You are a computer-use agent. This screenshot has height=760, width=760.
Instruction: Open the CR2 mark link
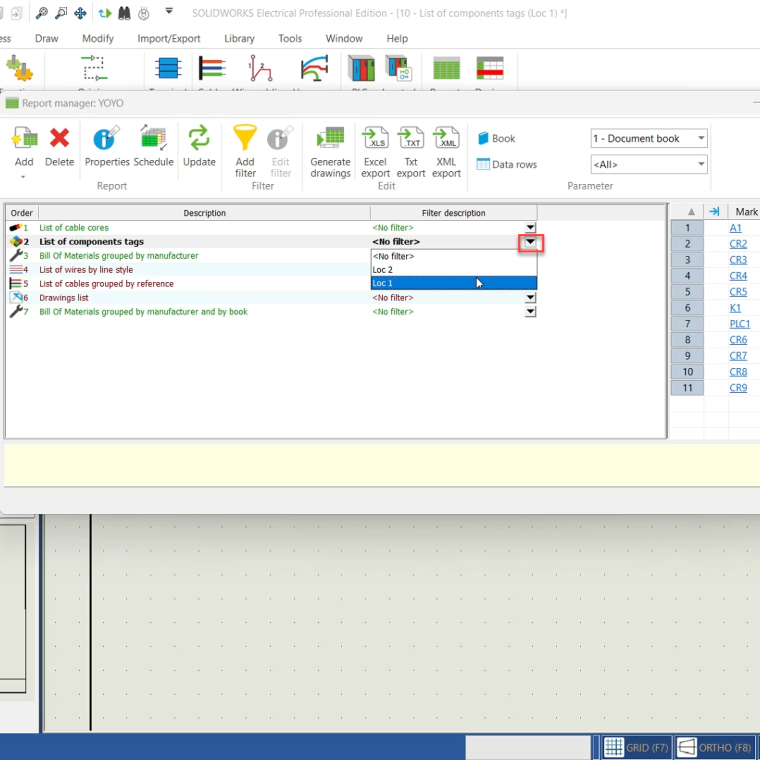point(738,244)
